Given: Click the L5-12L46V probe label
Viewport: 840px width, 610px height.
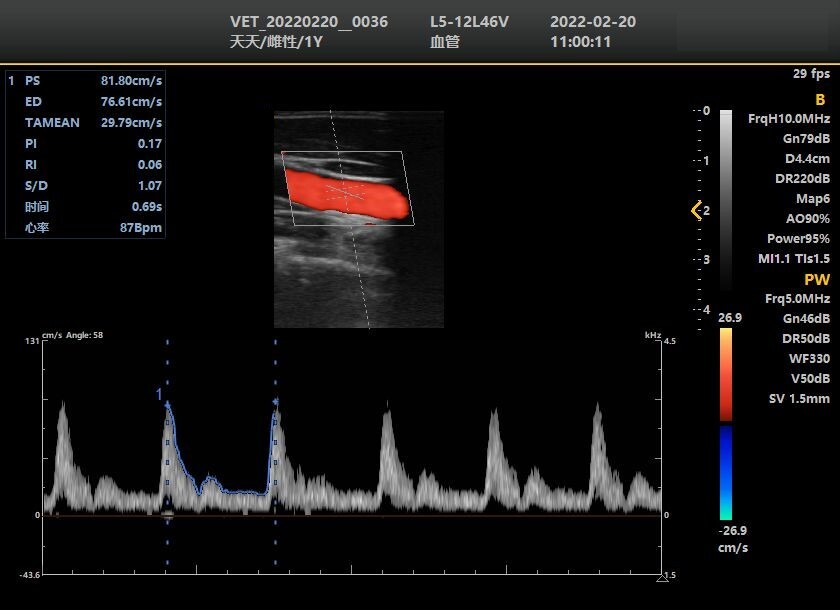Looking at the screenshot, I should point(470,22).
